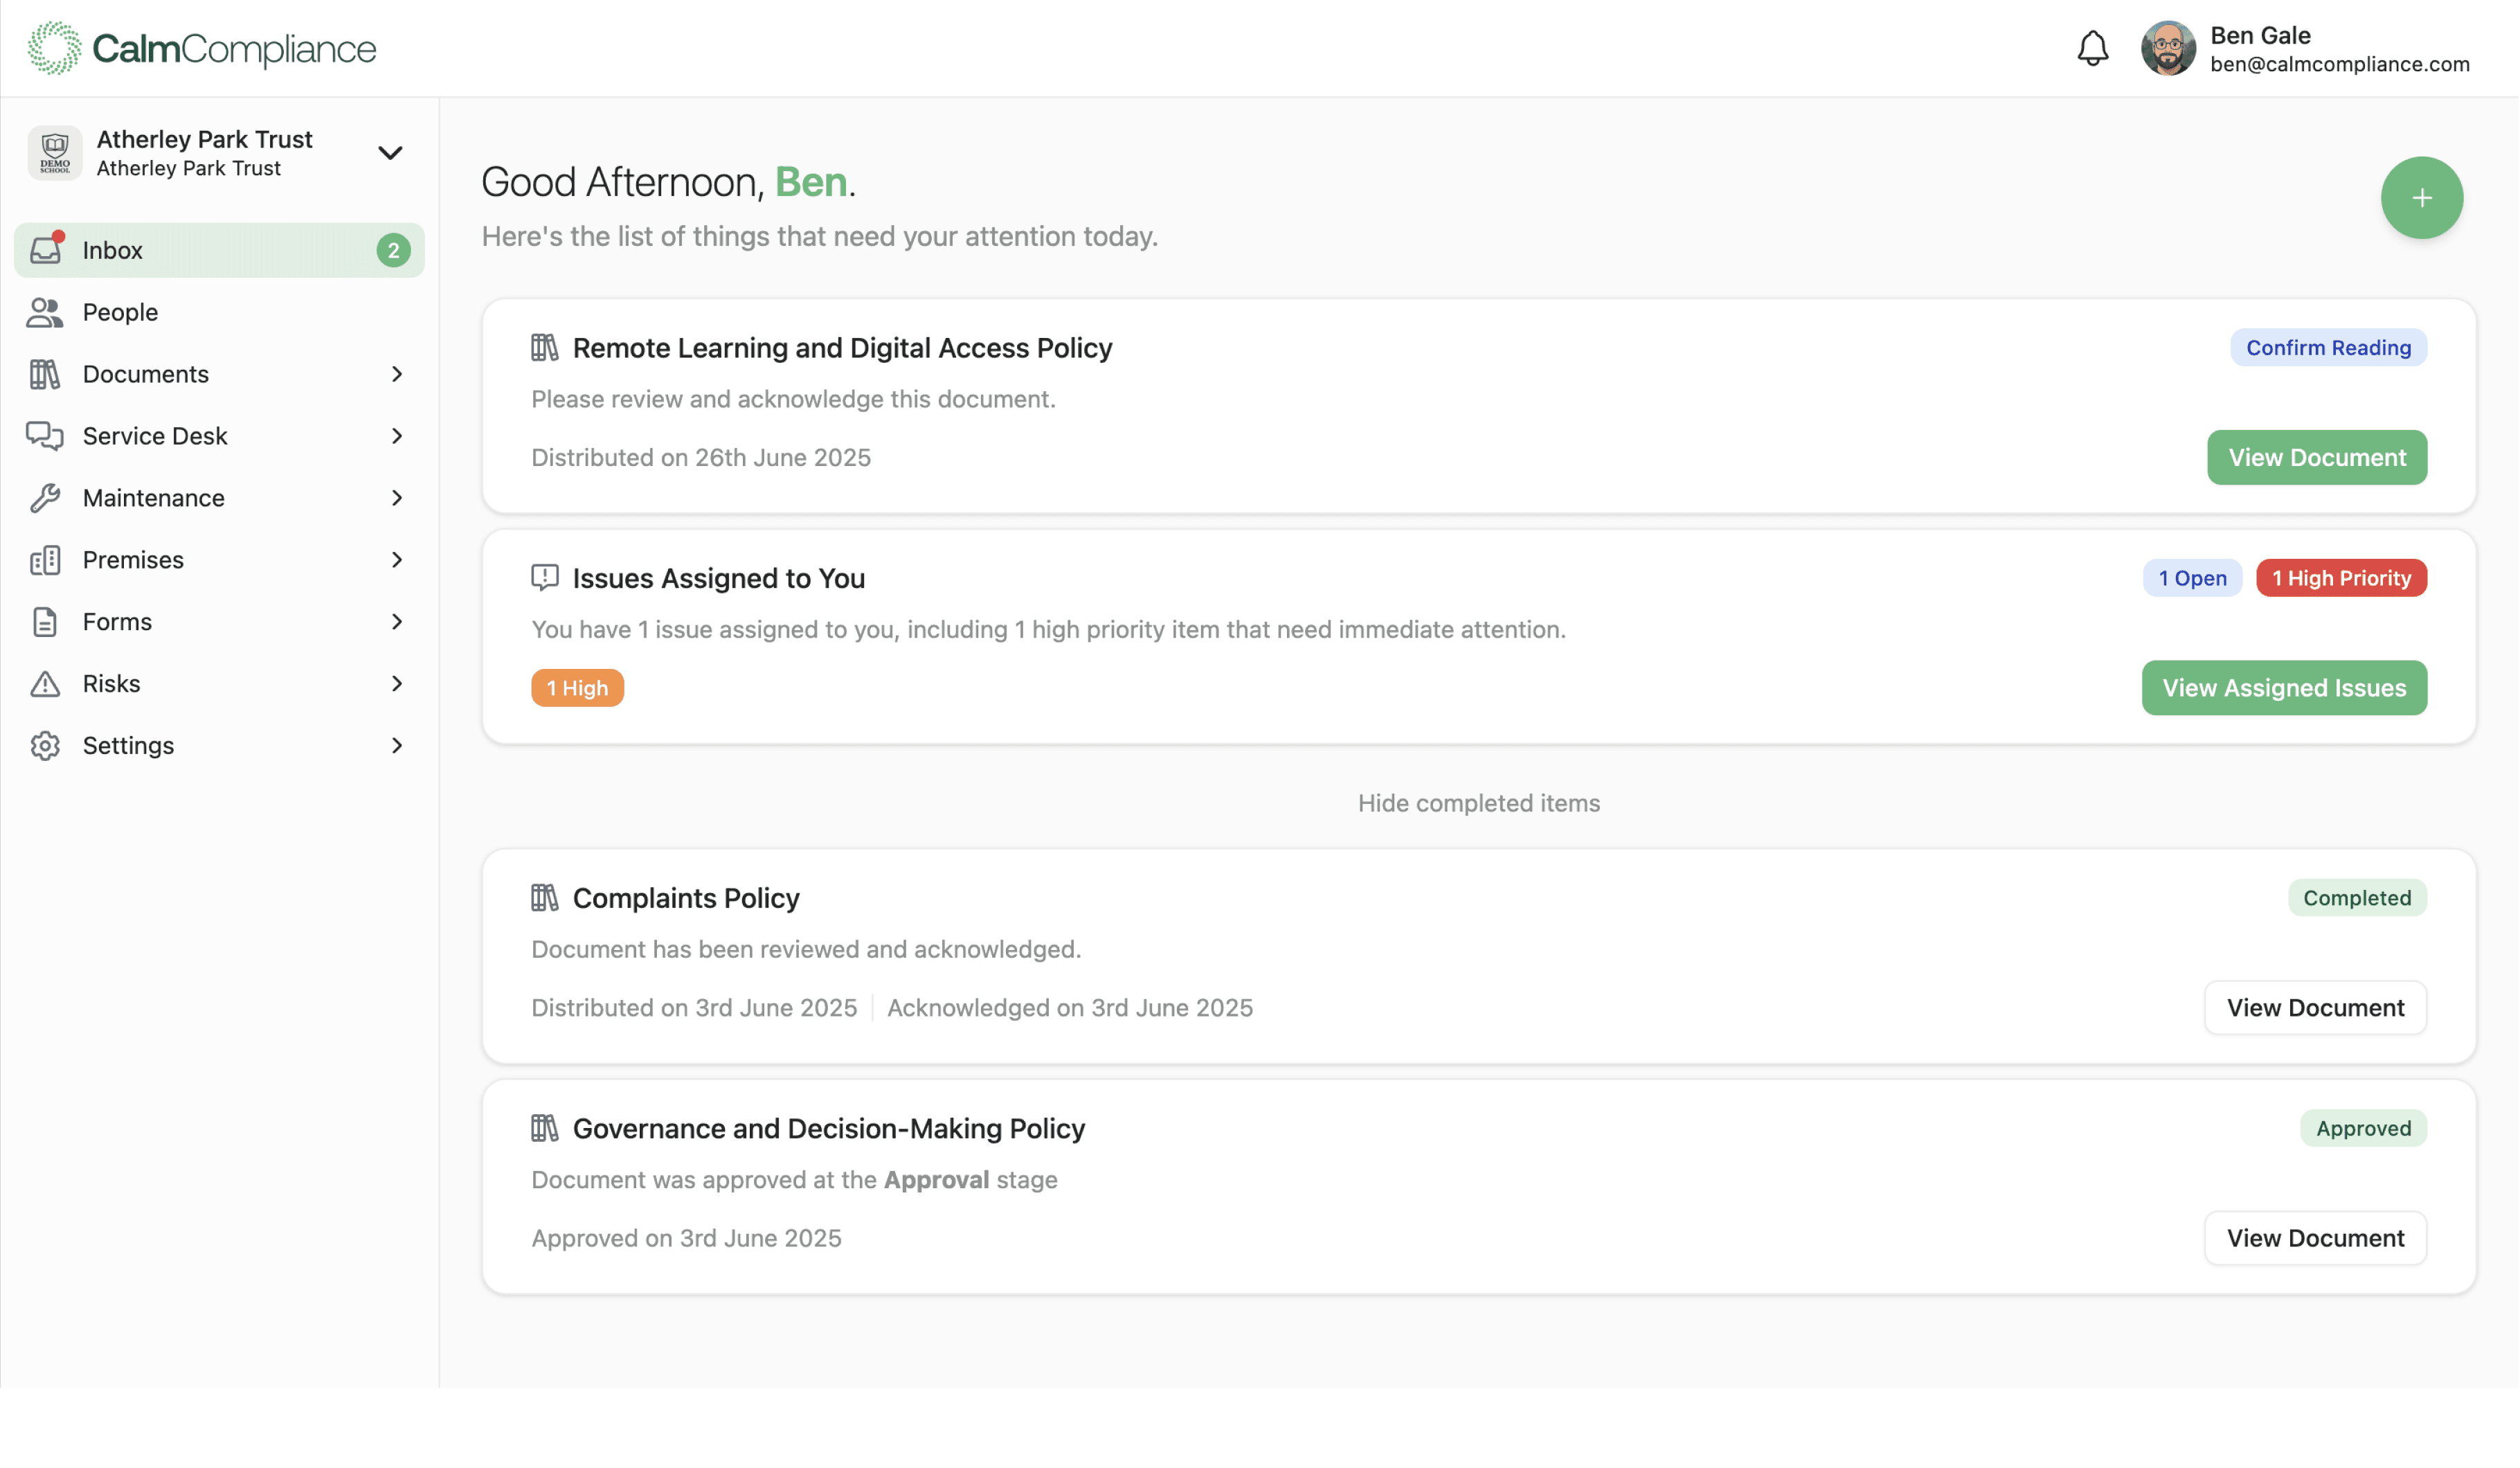The height and width of the screenshot is (1468, 2520).
Task: Select the People icon in the sidebar
Action: 44,311
